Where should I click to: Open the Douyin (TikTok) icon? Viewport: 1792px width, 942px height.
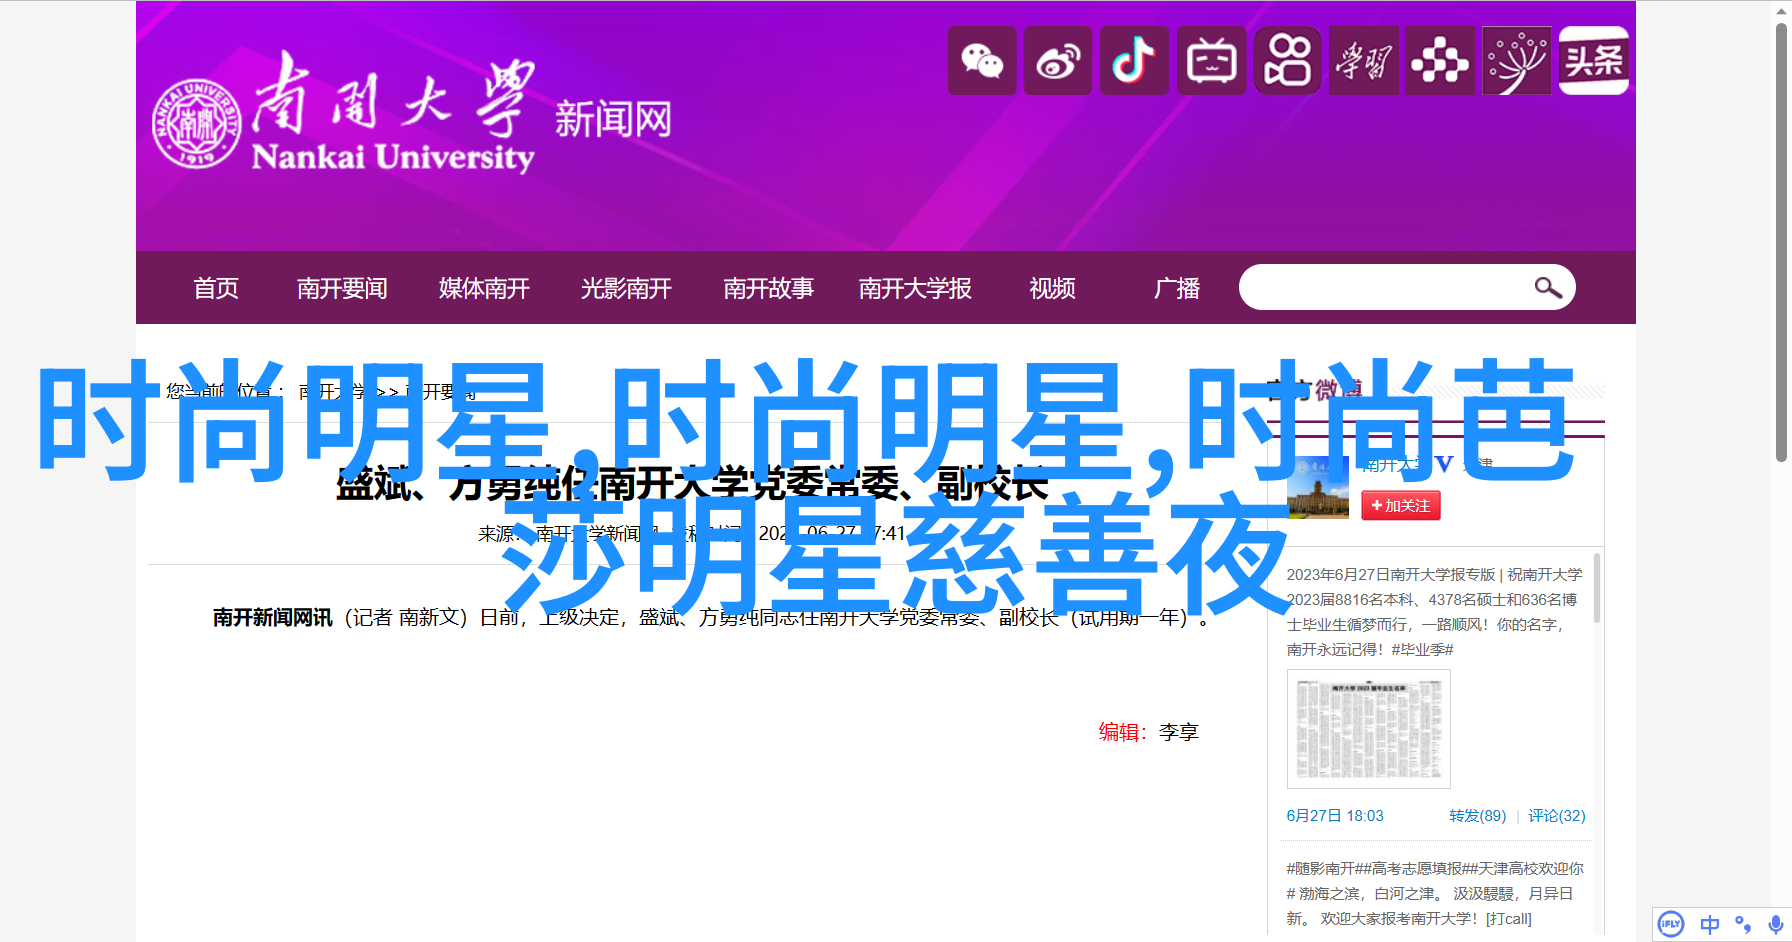coord(1134,61)
